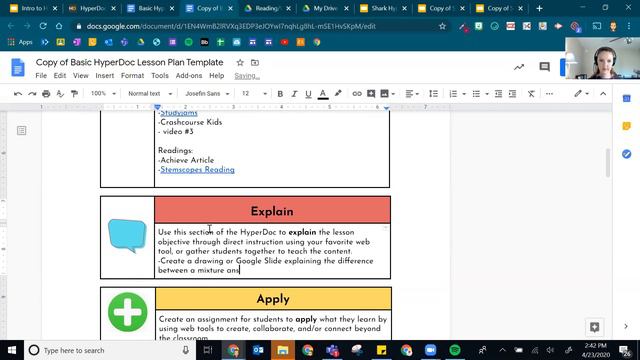Open the line spacing options
This screenshot has width=640, height=360.
click(433, 94)
